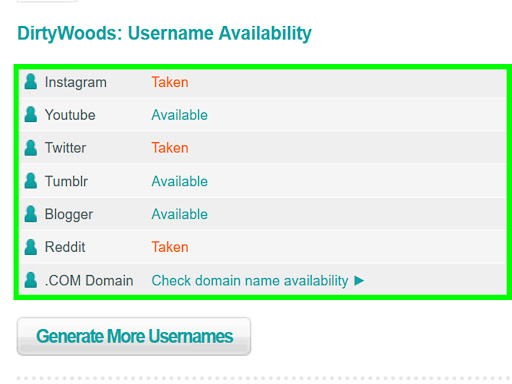The height and width of the screenshot is (384, 512).
Task: Click the user icon beside Blogger
Action: (x=31, y=214)
